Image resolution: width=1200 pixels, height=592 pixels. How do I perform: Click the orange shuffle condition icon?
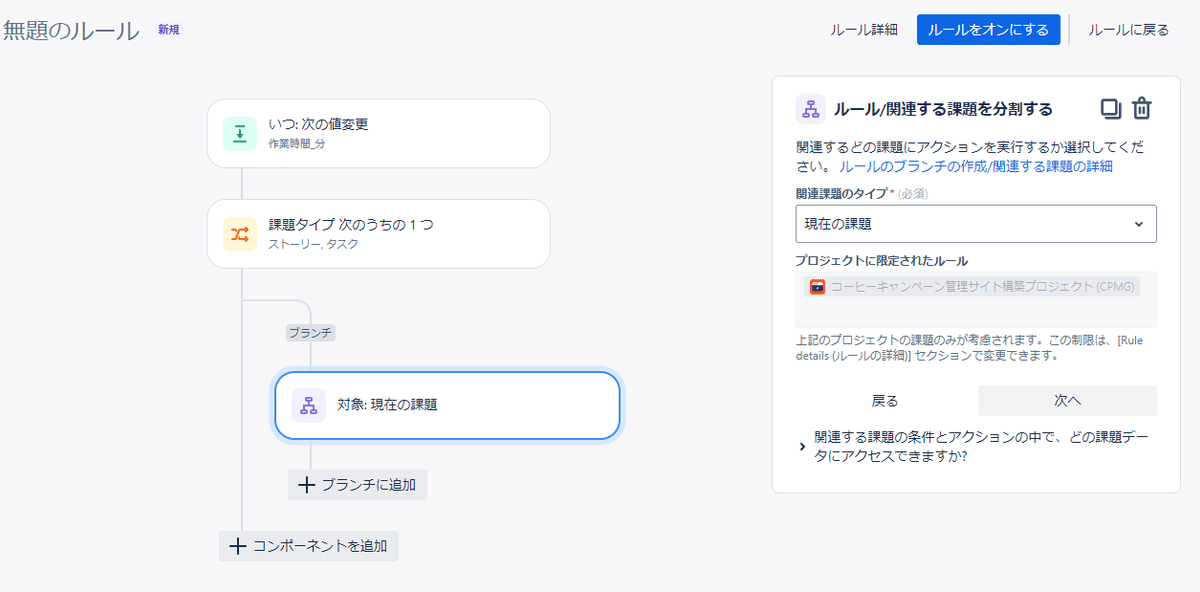tap(239, 234)
